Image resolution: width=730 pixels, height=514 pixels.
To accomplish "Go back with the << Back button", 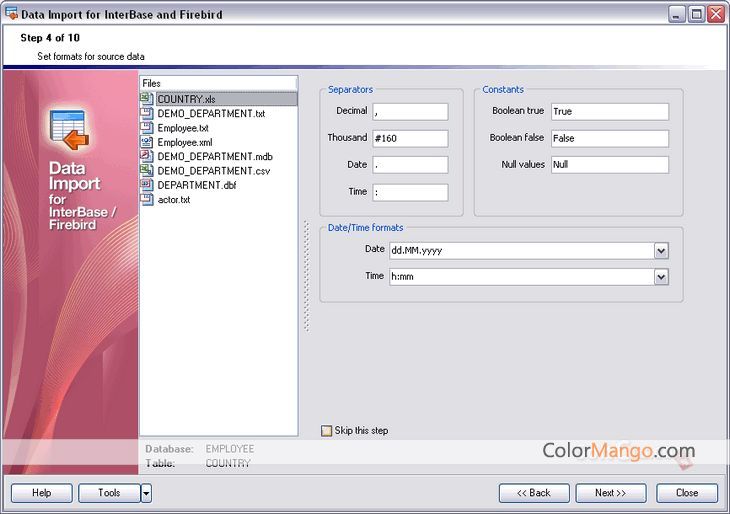I will click(534, 493).
